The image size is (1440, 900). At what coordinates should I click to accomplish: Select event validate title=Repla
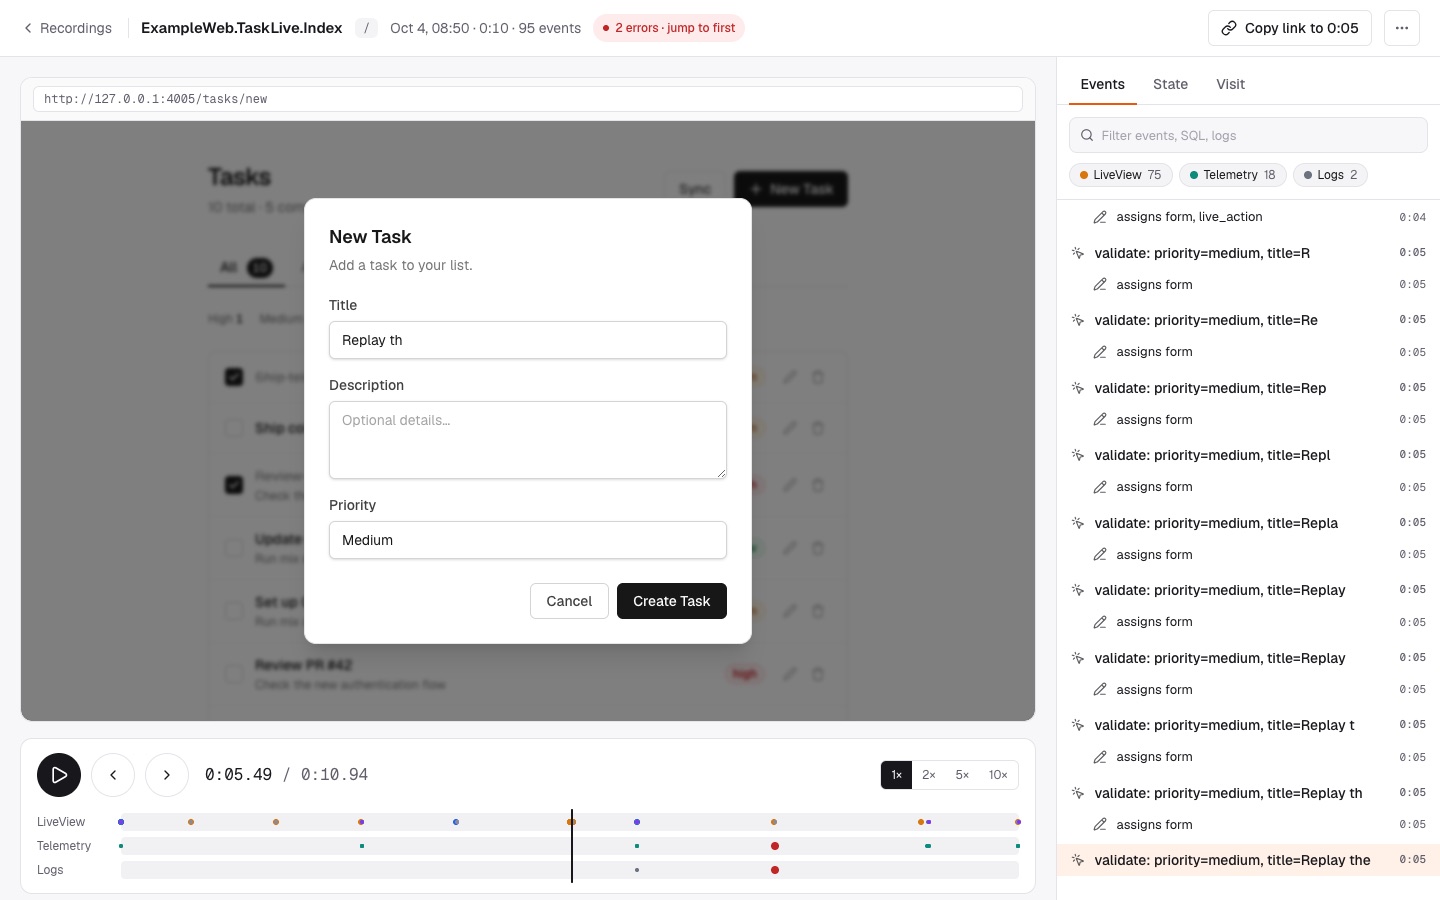[1248, 523]
